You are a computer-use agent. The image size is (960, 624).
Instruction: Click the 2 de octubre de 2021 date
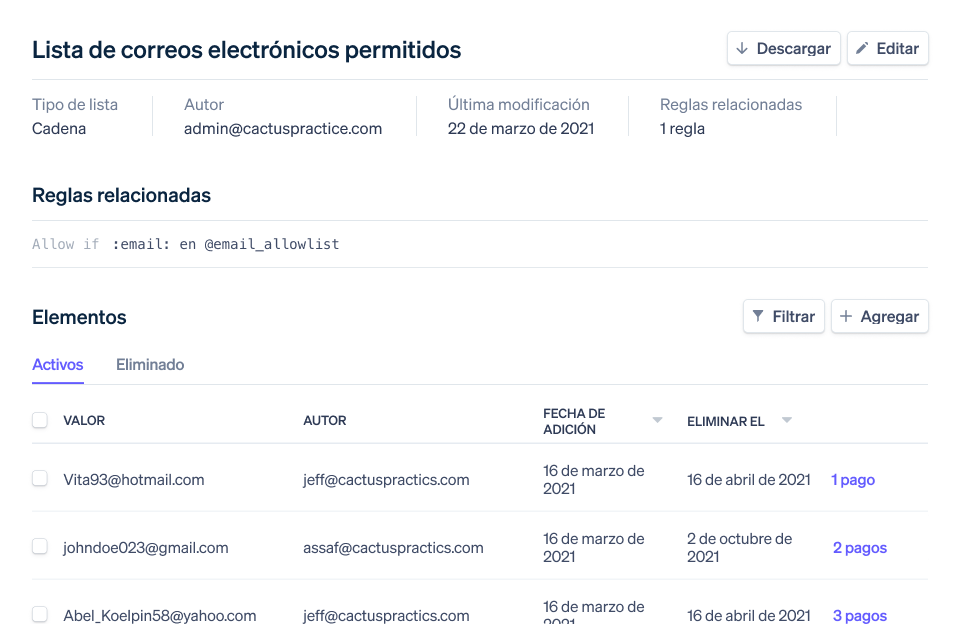(740, 547)
